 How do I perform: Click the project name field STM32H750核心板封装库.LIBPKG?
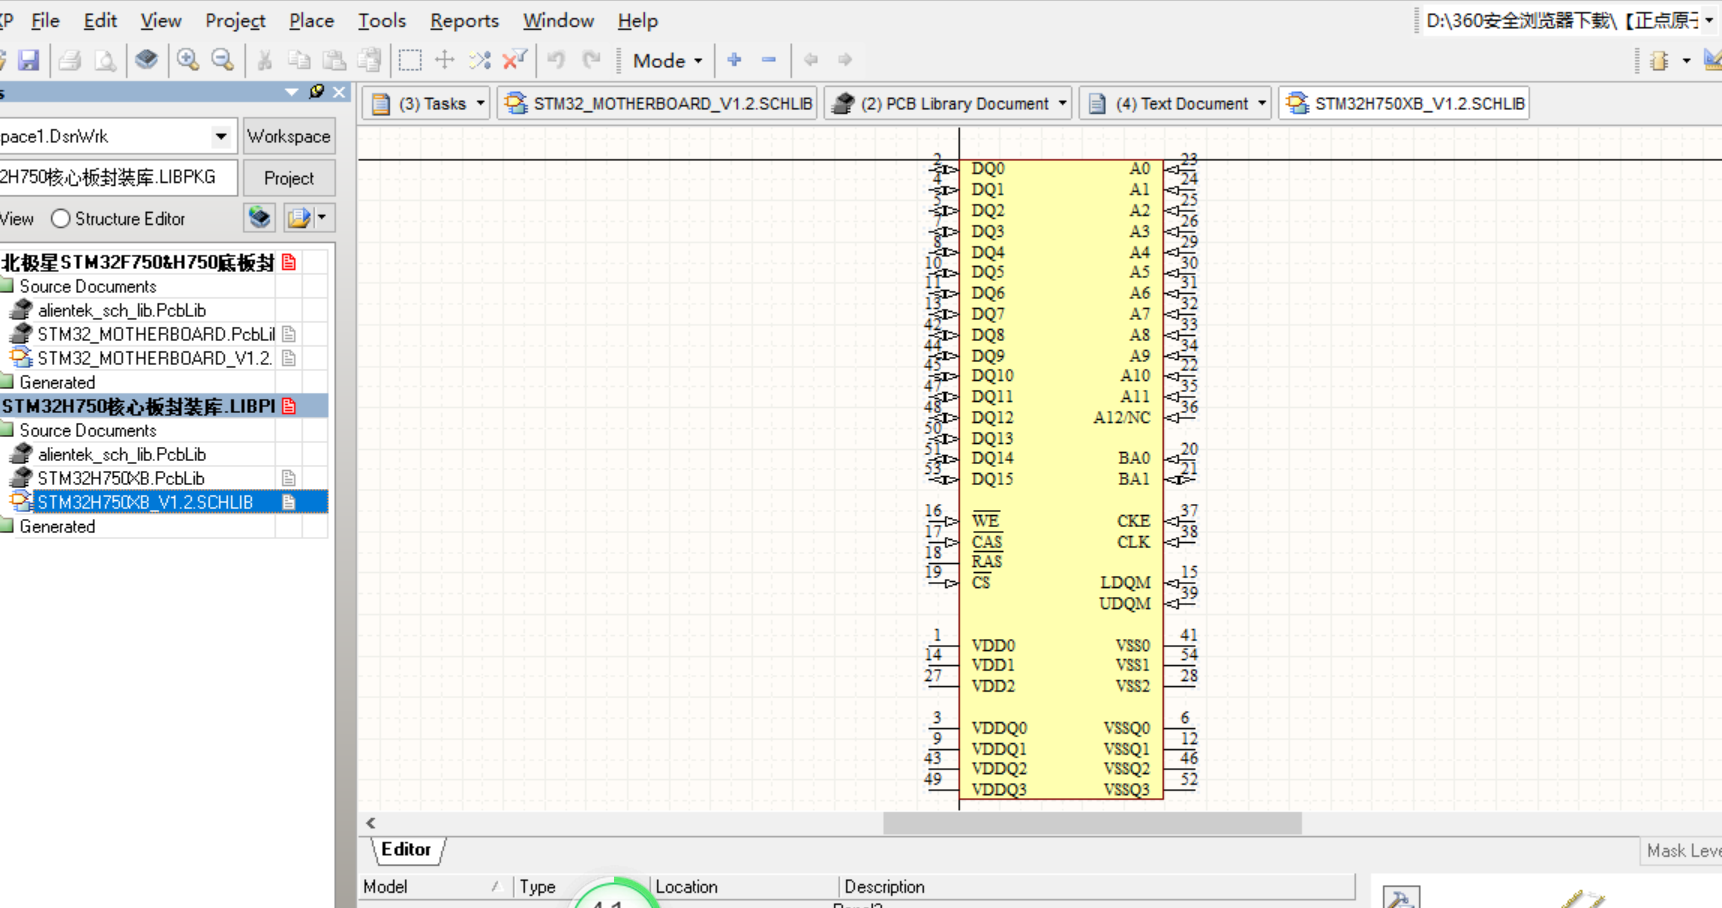point(117,178)
